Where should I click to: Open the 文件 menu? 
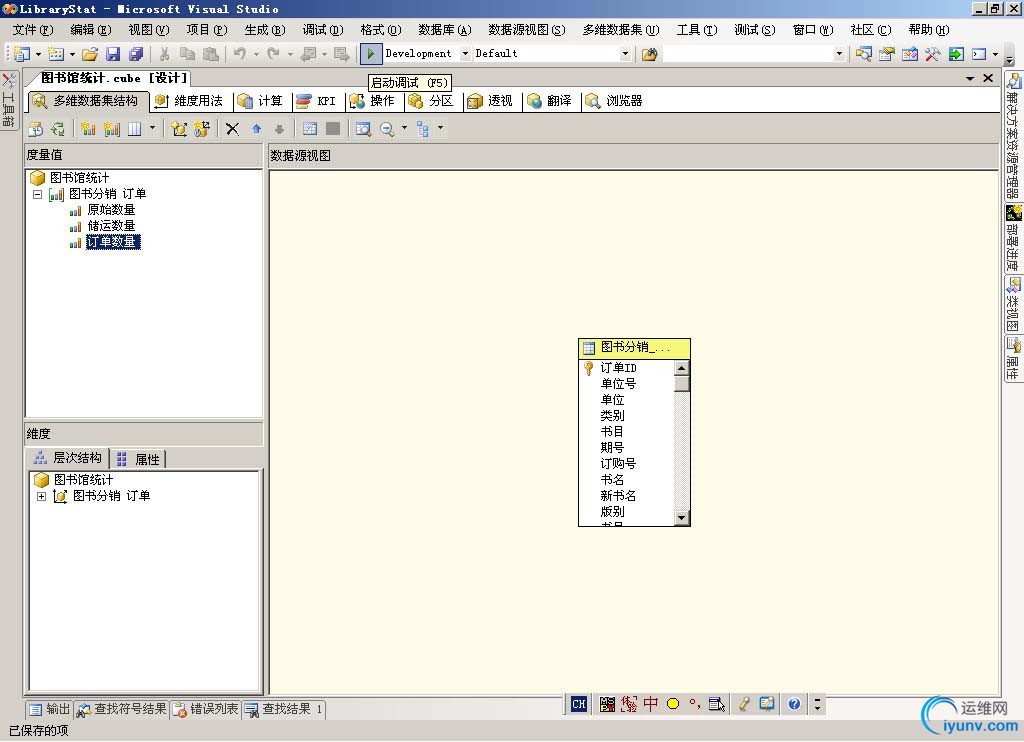coord(33,30)
